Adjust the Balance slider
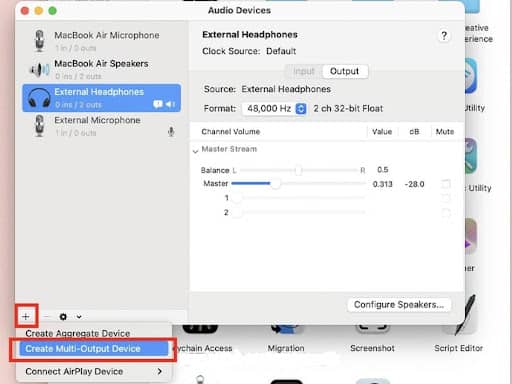This screenshot has height=384, width=512. click(x=299, y=170)
